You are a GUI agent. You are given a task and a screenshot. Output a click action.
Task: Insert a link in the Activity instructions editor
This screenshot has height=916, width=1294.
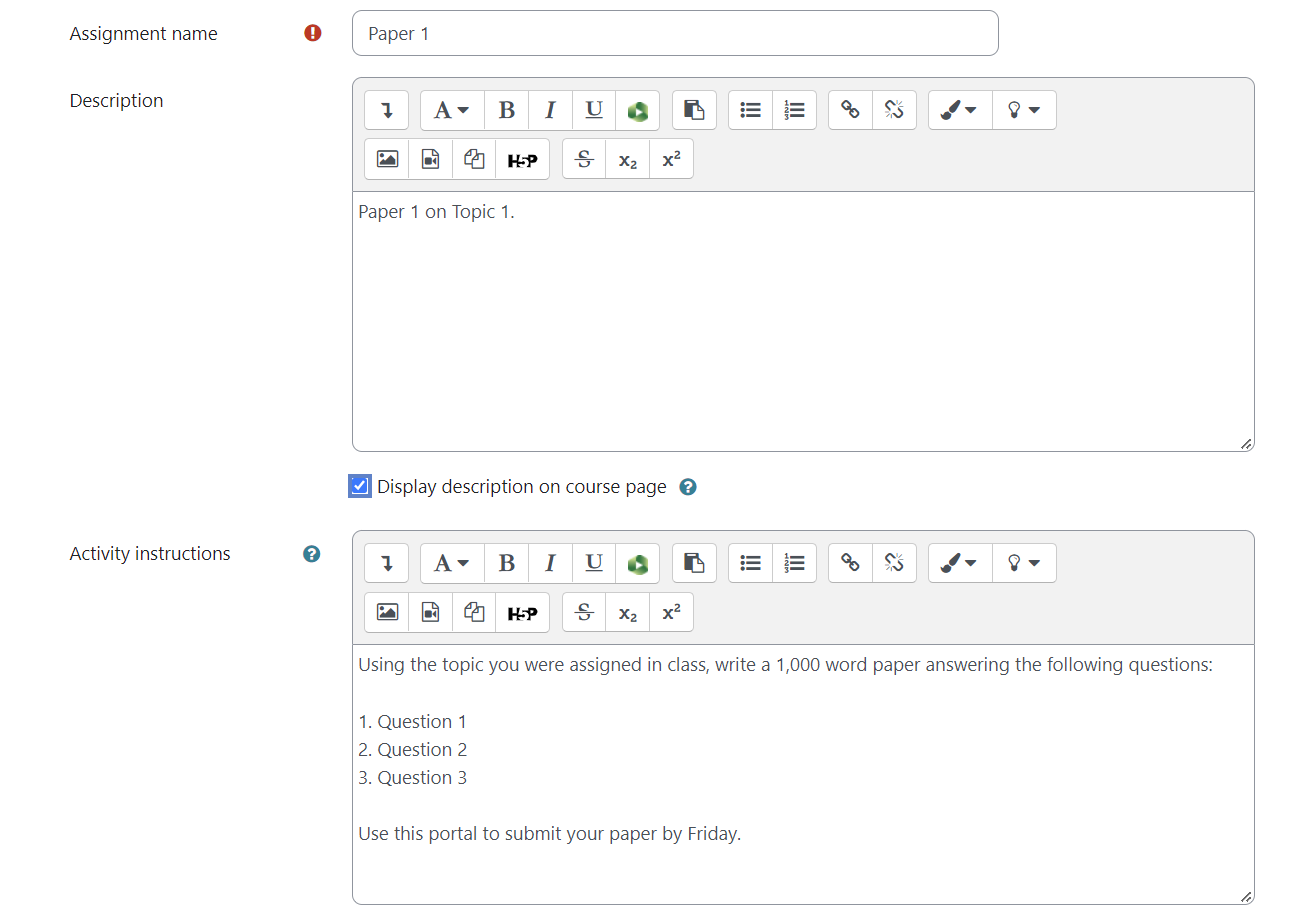851,564
